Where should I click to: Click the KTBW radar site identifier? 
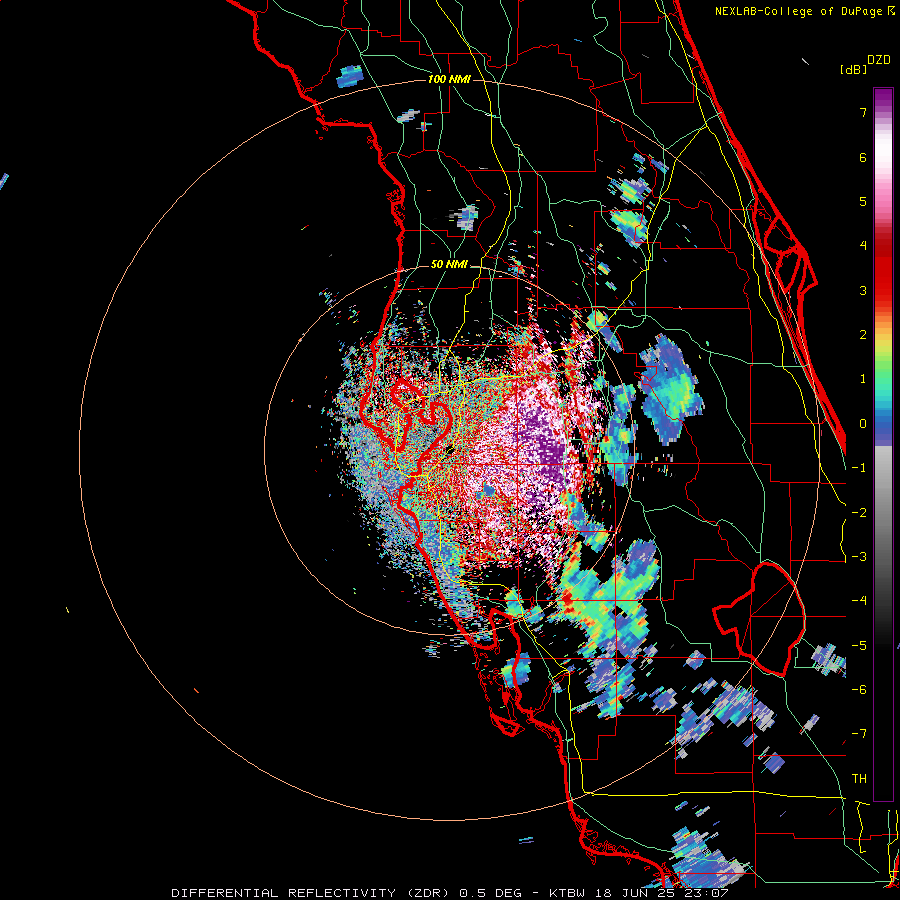(x=568, y=893)
